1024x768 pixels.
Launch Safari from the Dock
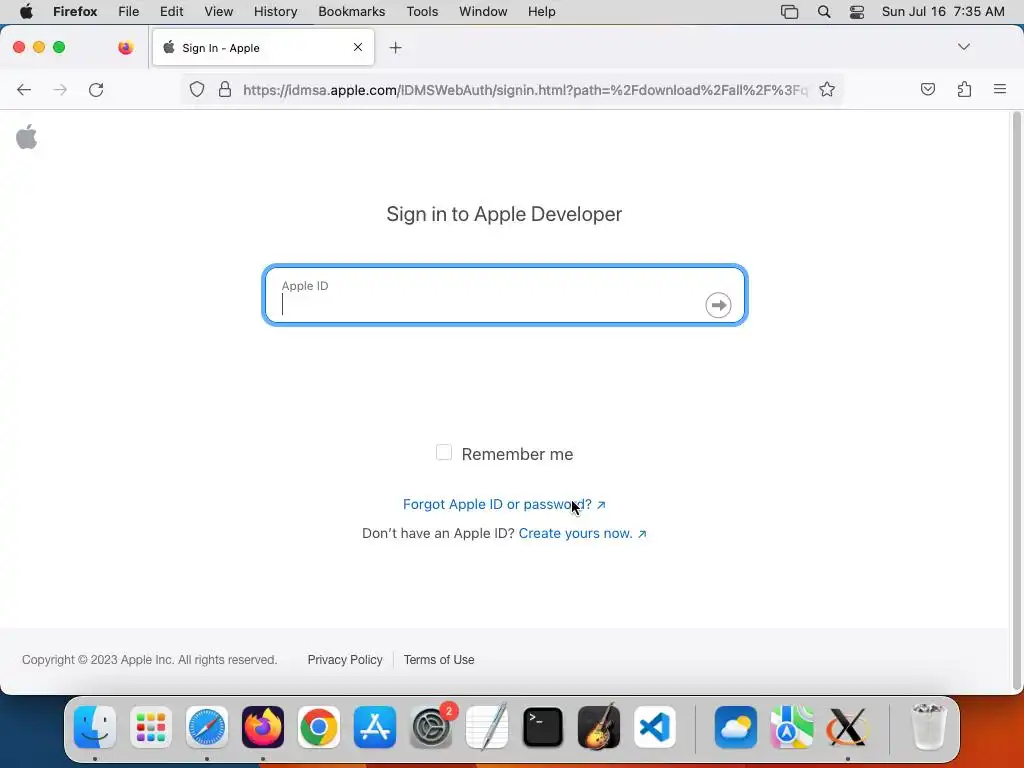(x=207, y=727)
